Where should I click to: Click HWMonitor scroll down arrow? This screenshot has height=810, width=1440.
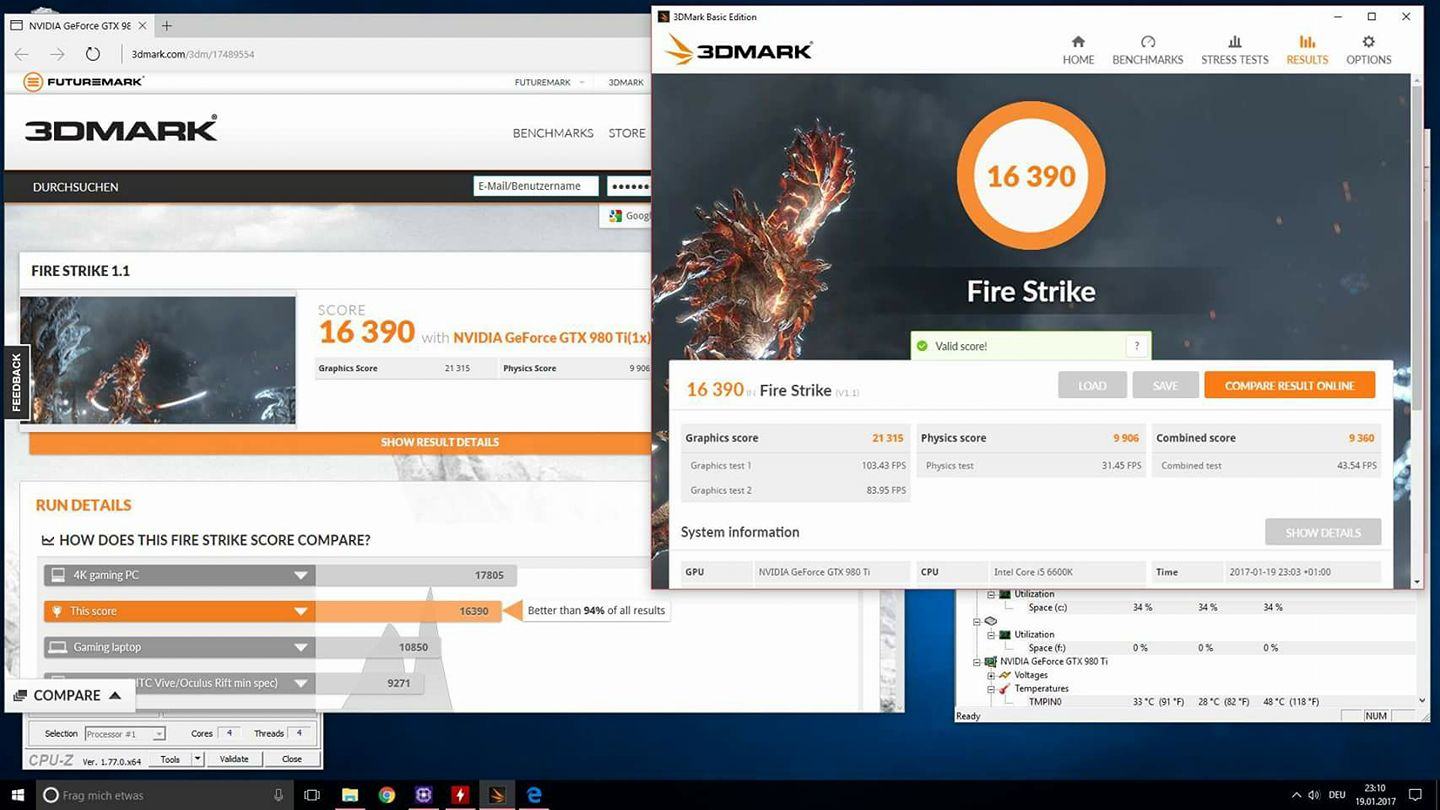coord(1423,701)
